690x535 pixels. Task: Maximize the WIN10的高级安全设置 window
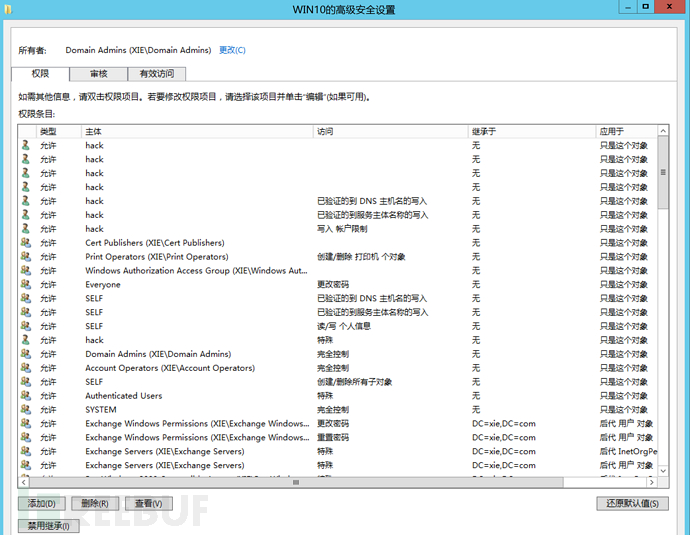(646, 7)
